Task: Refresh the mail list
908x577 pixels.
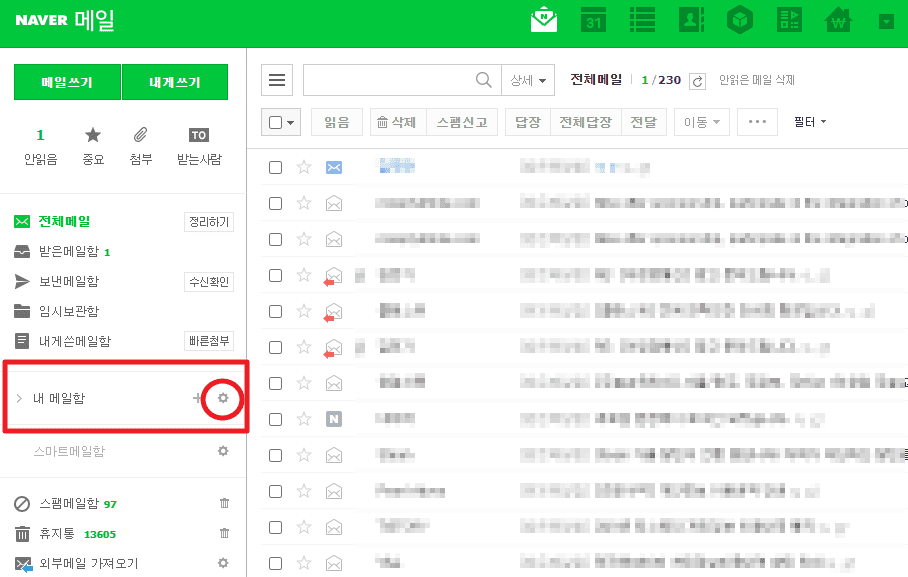Action: pyautogui.click(x=697, y=81)
